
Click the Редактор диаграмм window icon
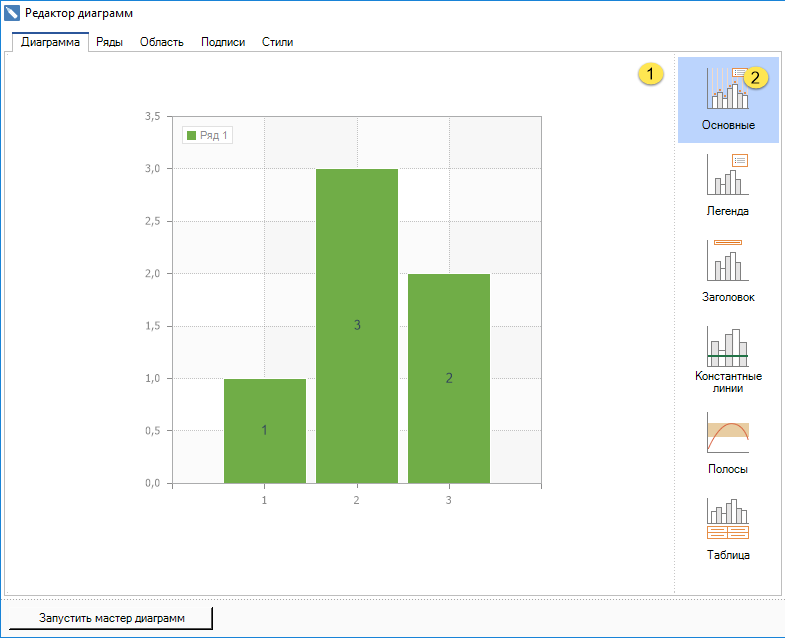[x=12, y=13]
